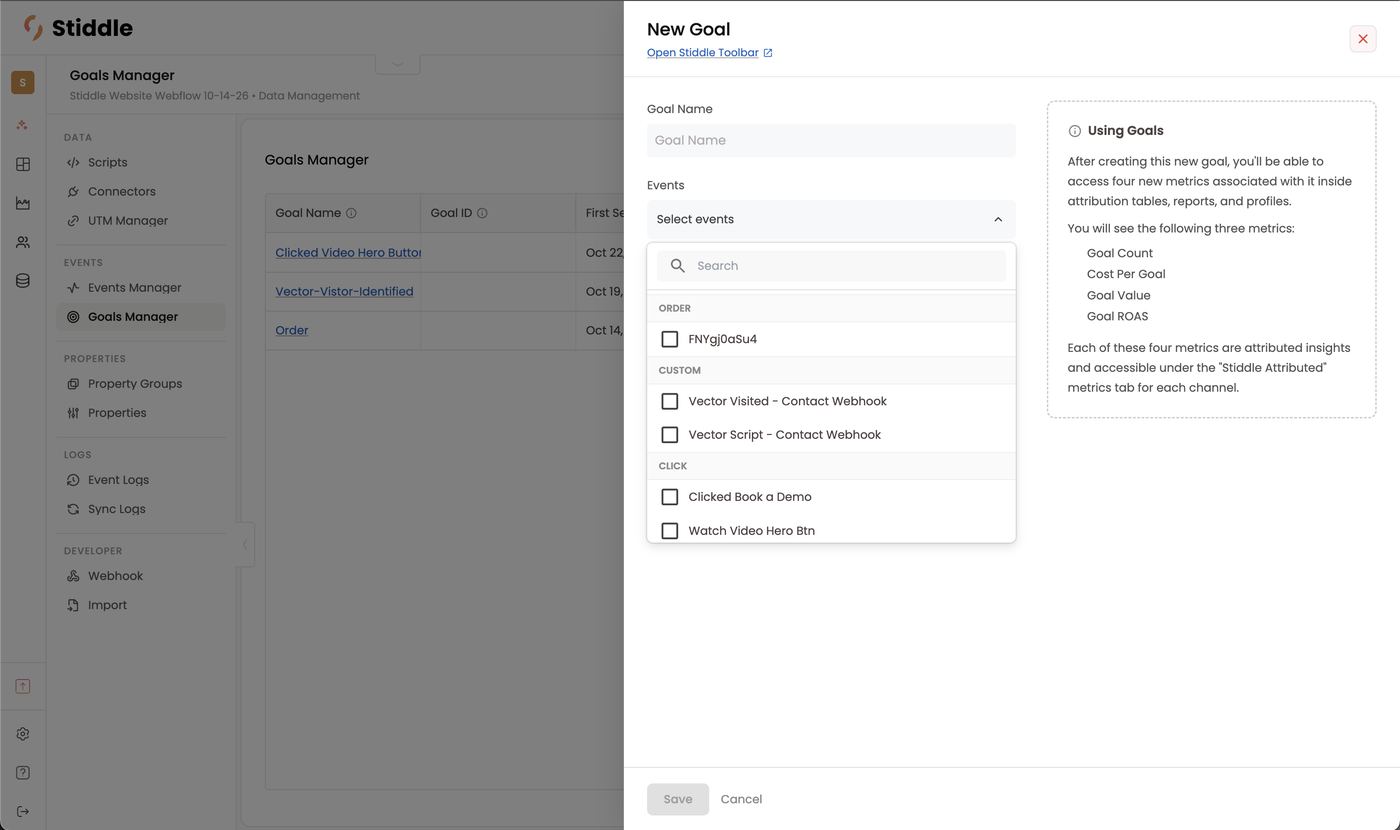Click the Goal Name input field
This screenshot has height=830, width=1400.
point(831,140)
